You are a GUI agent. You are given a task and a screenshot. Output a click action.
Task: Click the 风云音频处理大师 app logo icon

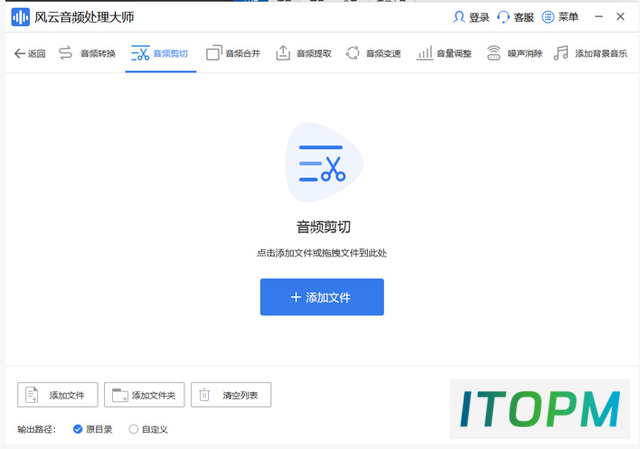point(20,17)
